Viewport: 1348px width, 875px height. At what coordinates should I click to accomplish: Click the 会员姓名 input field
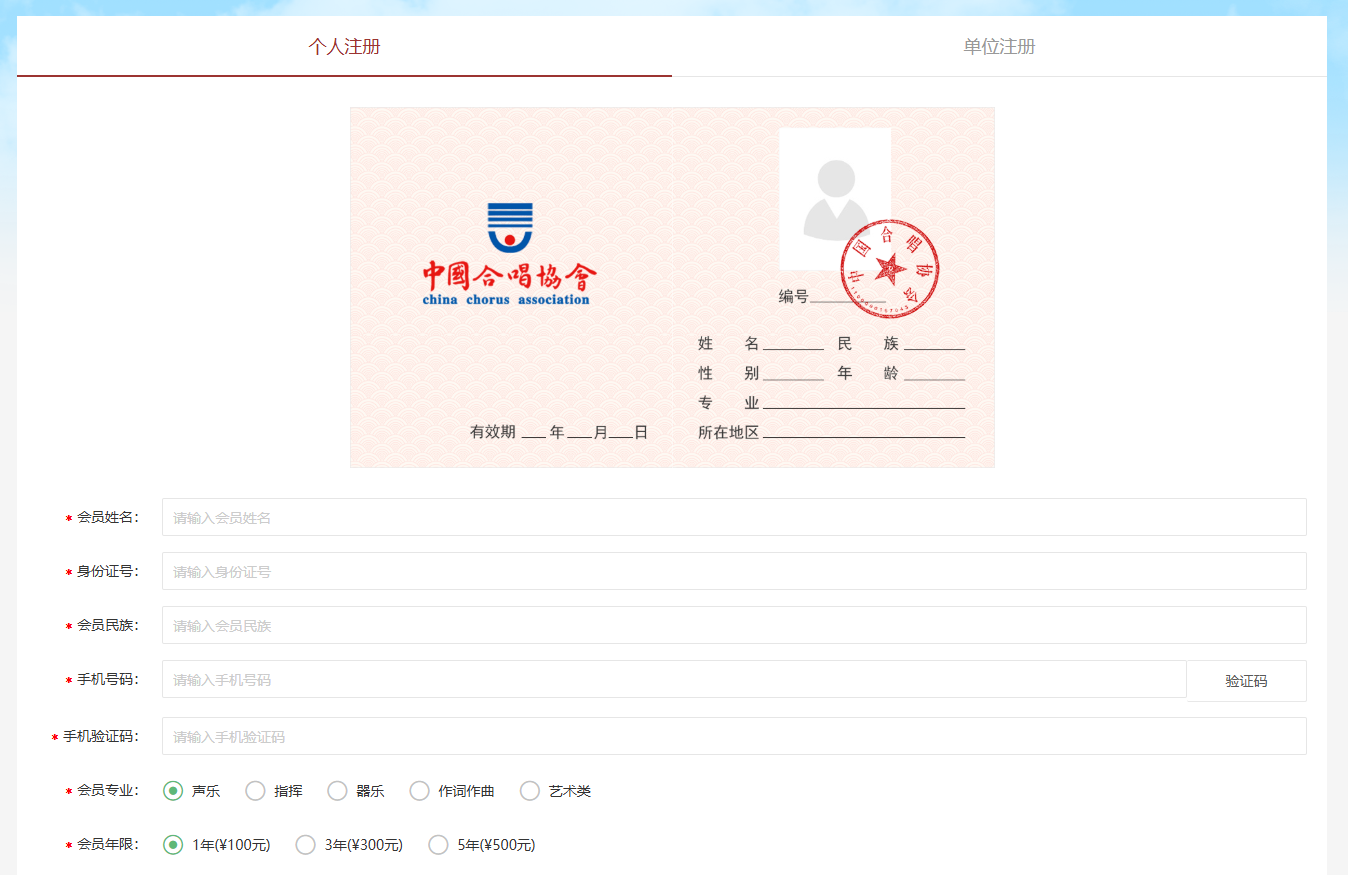(733, 517)
